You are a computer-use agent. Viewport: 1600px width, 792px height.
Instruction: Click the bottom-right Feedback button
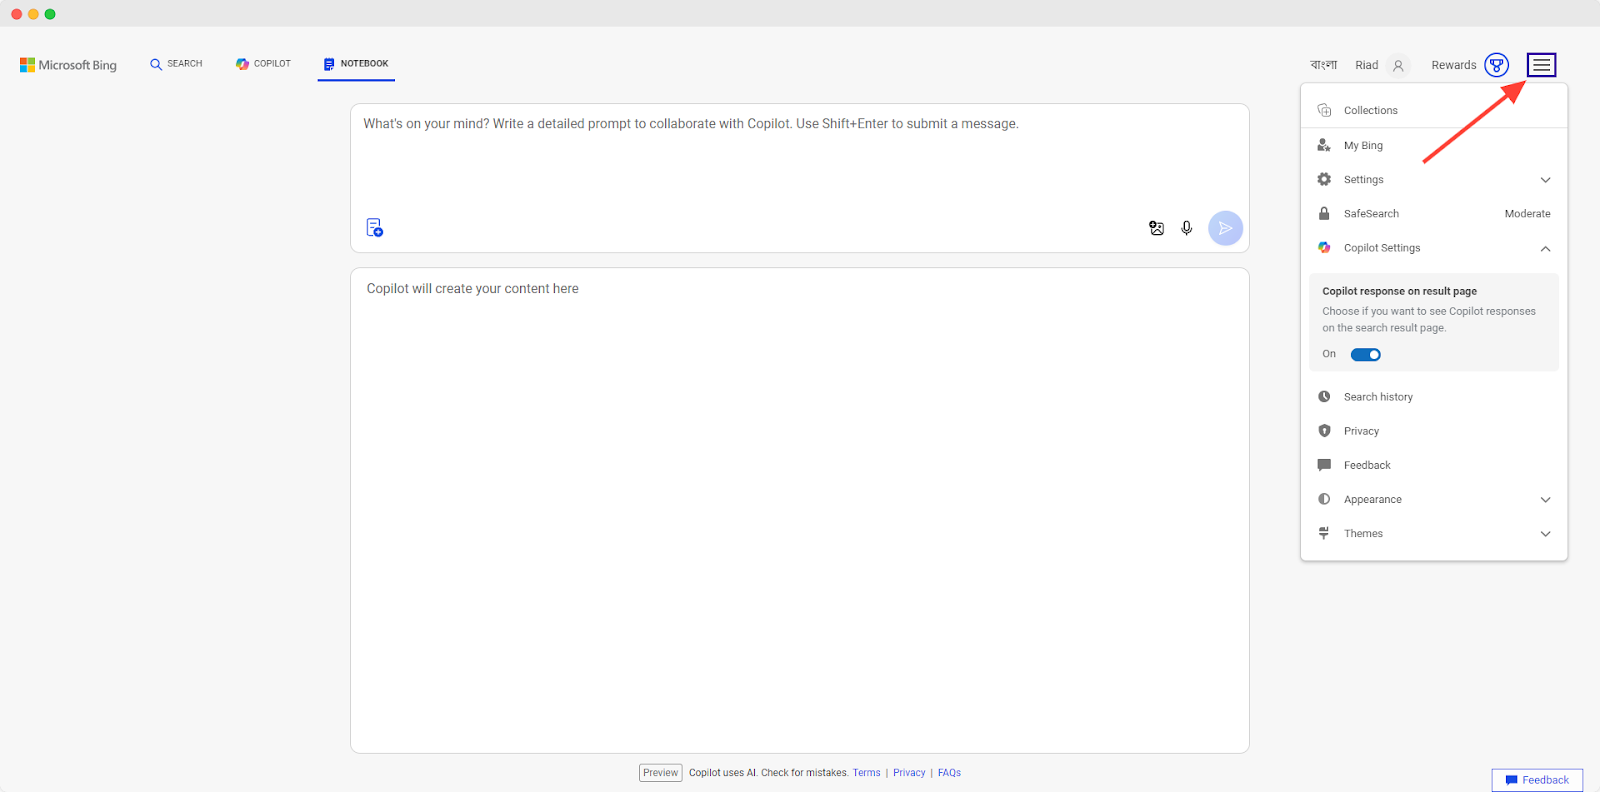pyautogui.click(x=1537, y=780)
